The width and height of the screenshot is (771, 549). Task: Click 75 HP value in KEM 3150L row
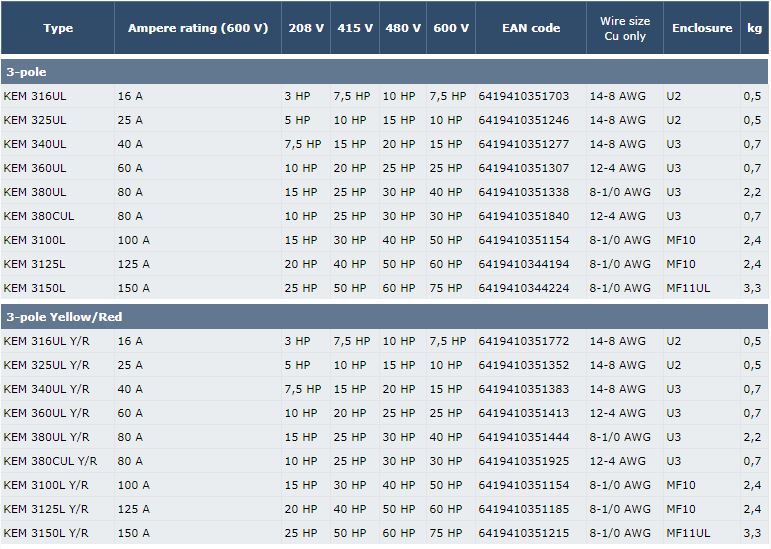click(446, 288)
